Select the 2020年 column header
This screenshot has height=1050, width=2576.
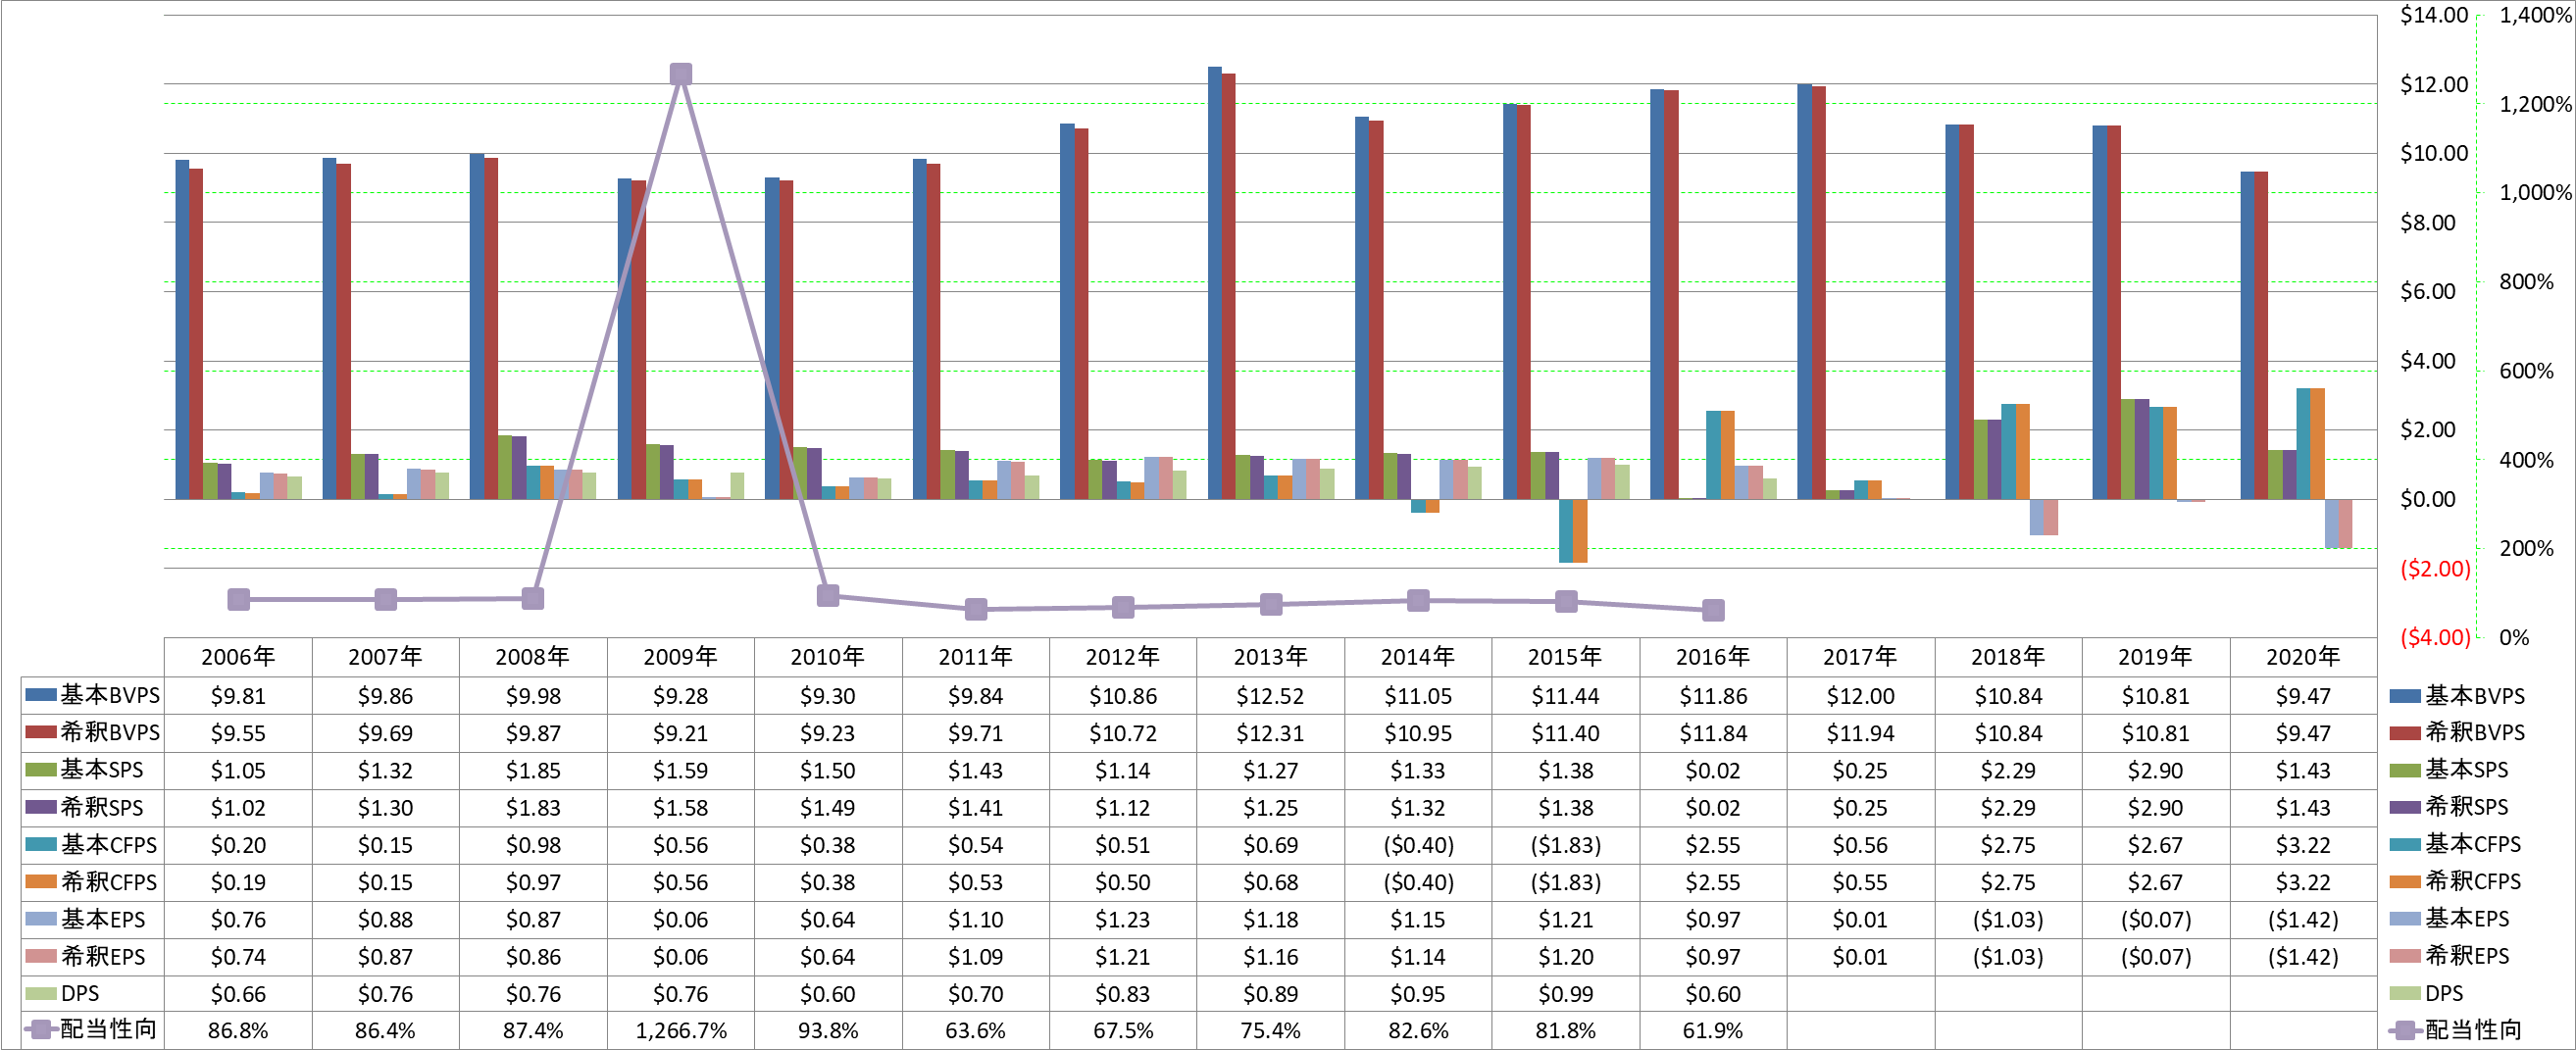2303,657
